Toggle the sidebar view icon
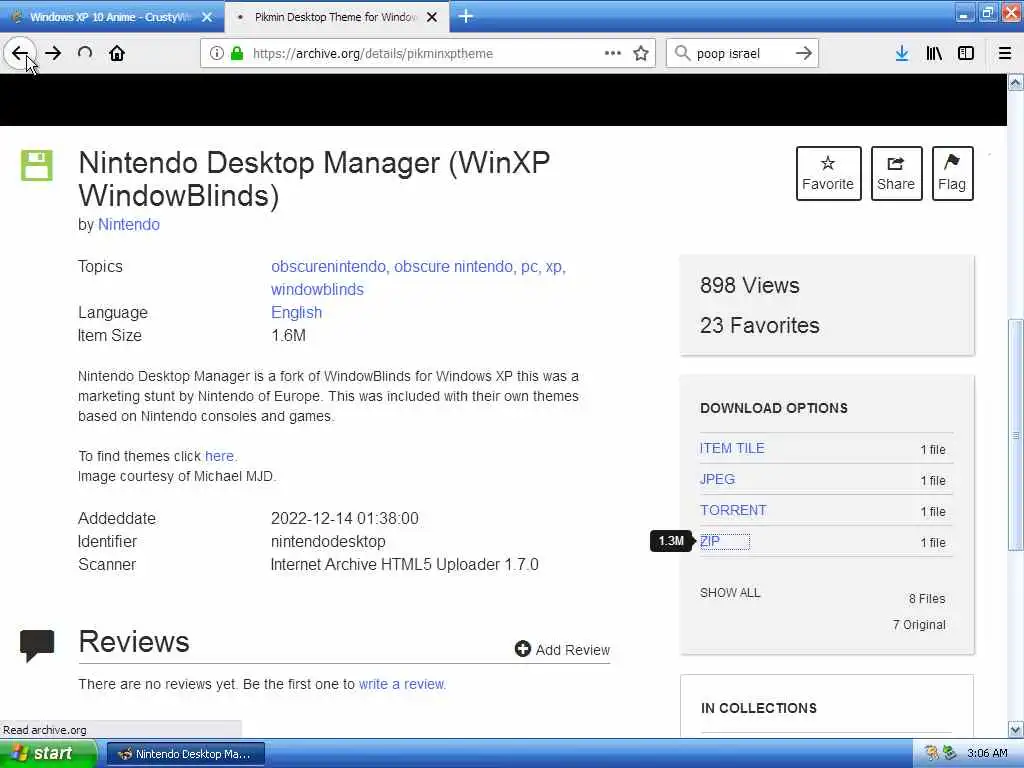This screenshot has height=768, width=1024. pyautogui.click(x=966, y=54)
